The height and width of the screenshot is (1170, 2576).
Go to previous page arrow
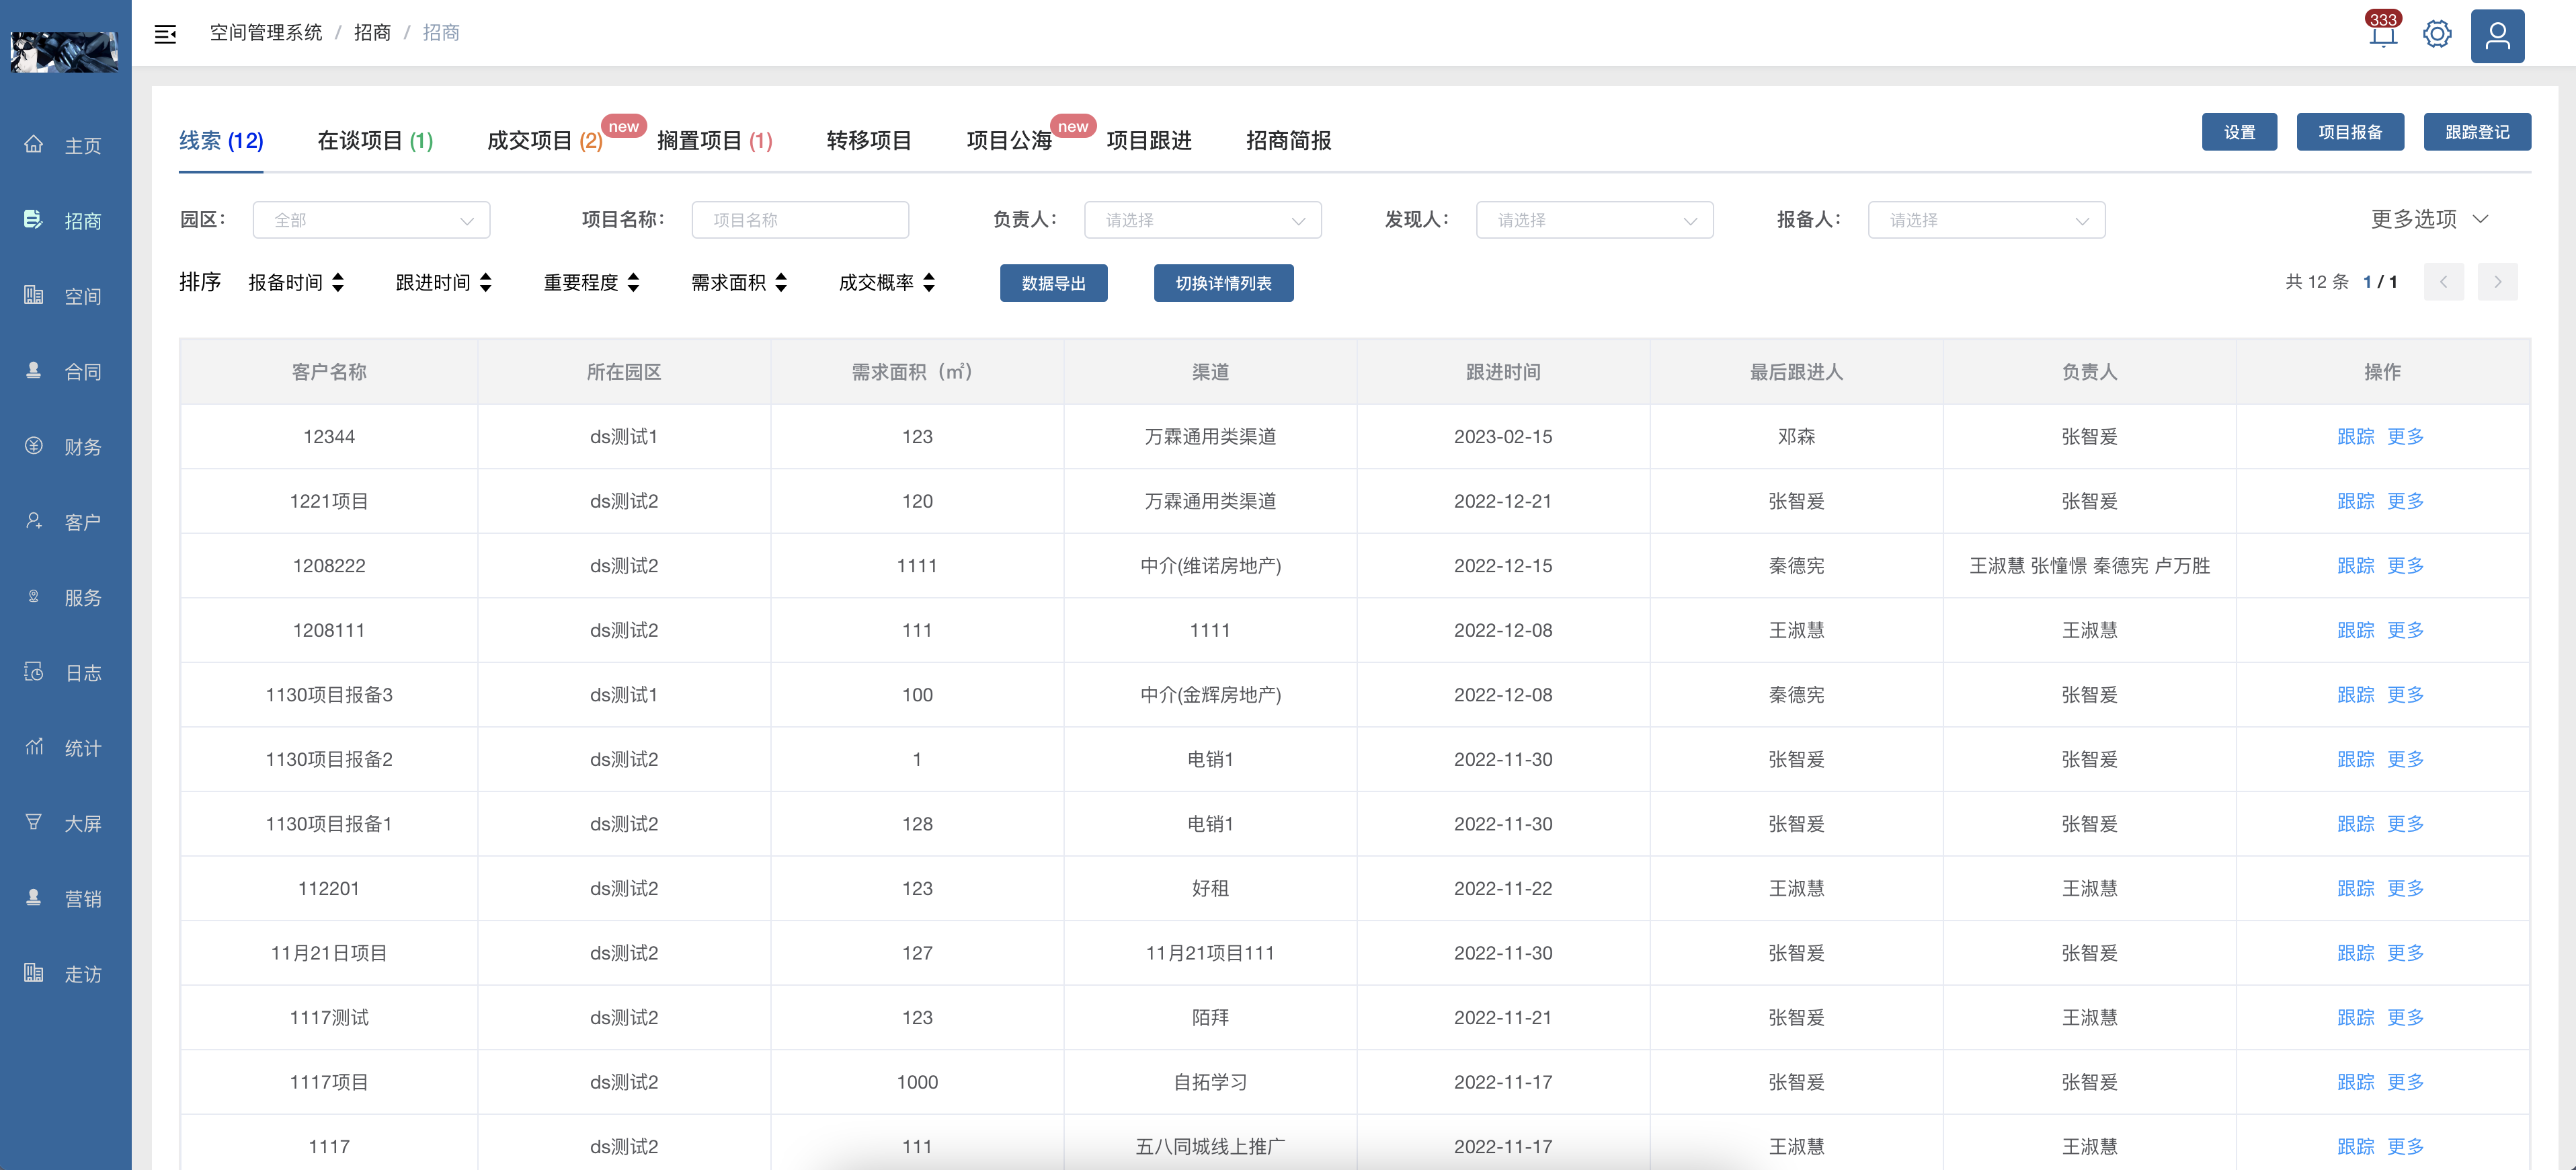(x=2443, y=282)
